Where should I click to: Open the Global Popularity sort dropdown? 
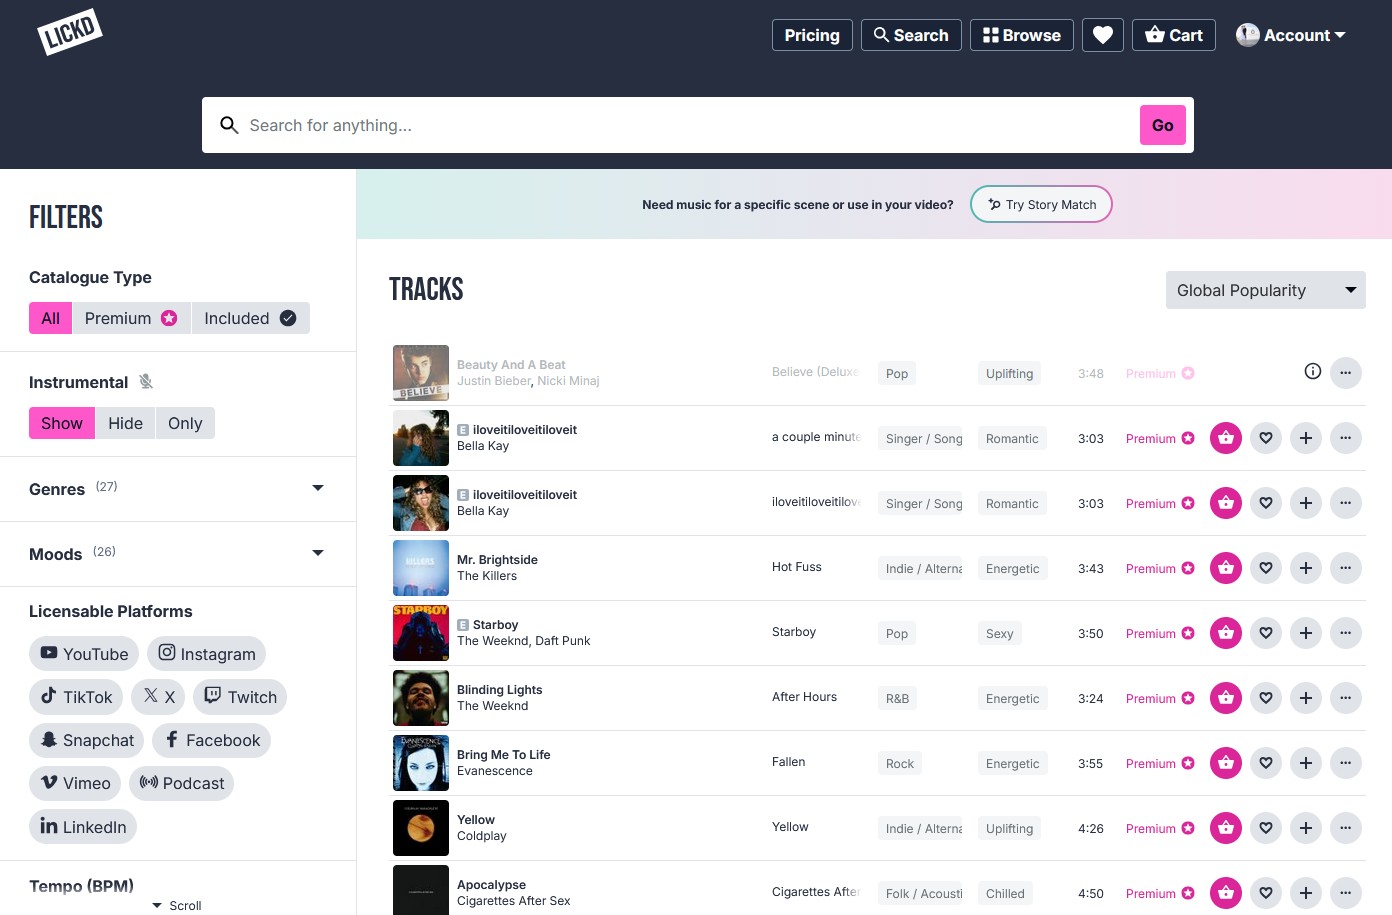click(1266, 290)
